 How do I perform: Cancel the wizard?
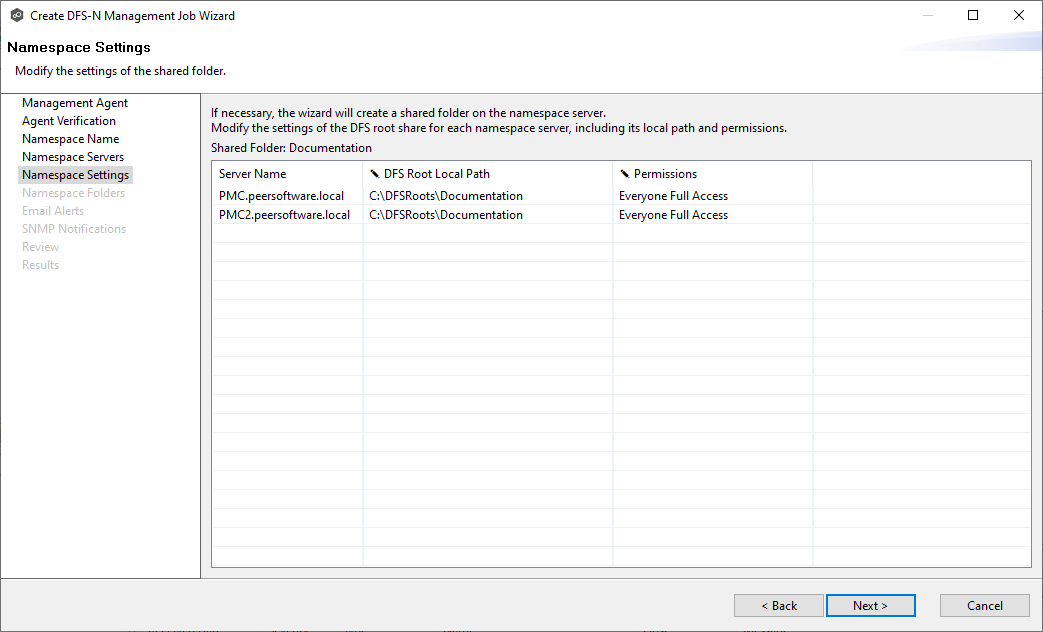(984, 605)
